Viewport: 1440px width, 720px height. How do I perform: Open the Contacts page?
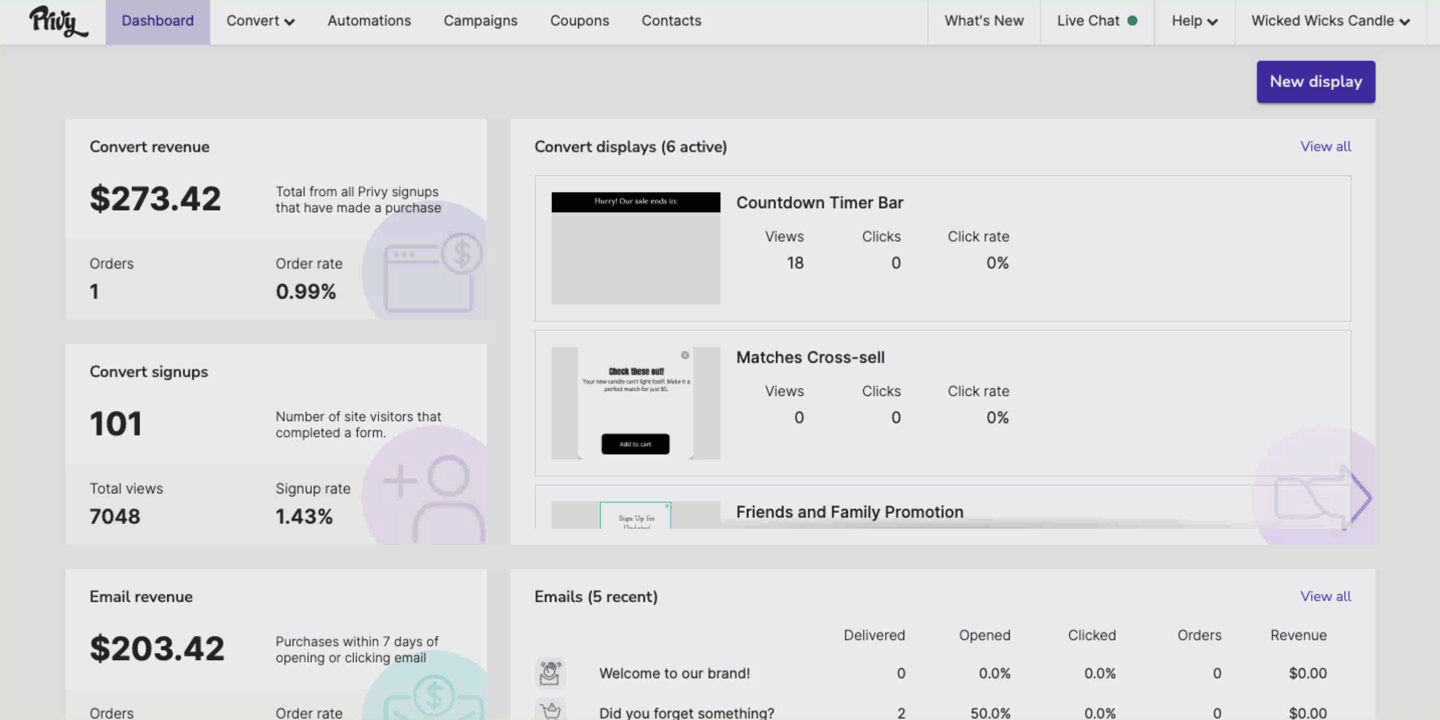pyautogui.click(x=671, y=21)
